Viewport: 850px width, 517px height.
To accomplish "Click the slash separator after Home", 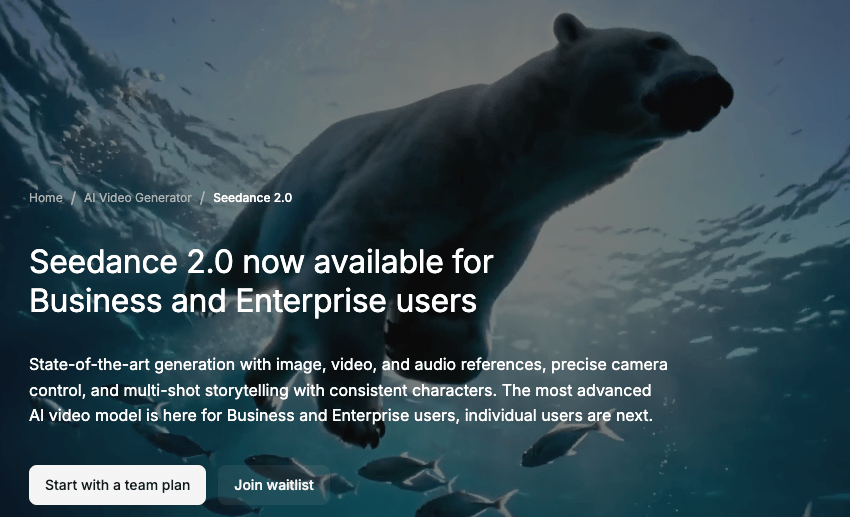I will [73, 198].
